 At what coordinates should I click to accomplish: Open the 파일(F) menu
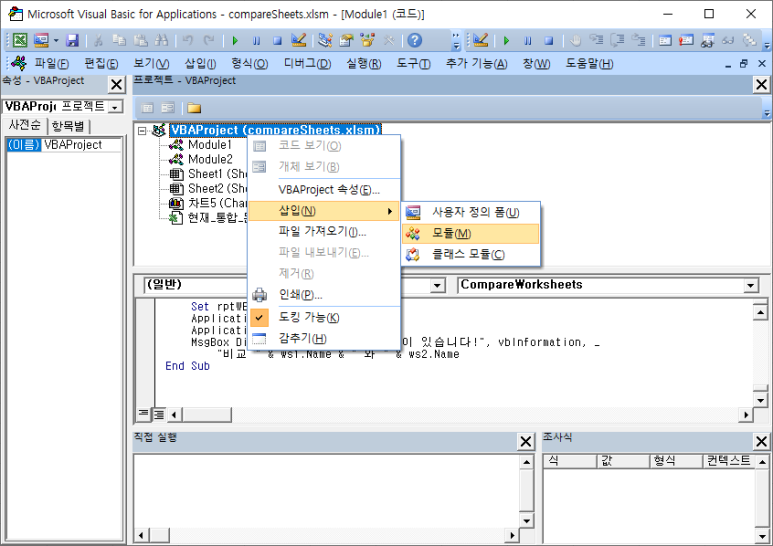pyautogui.click(x=51, y=64)
